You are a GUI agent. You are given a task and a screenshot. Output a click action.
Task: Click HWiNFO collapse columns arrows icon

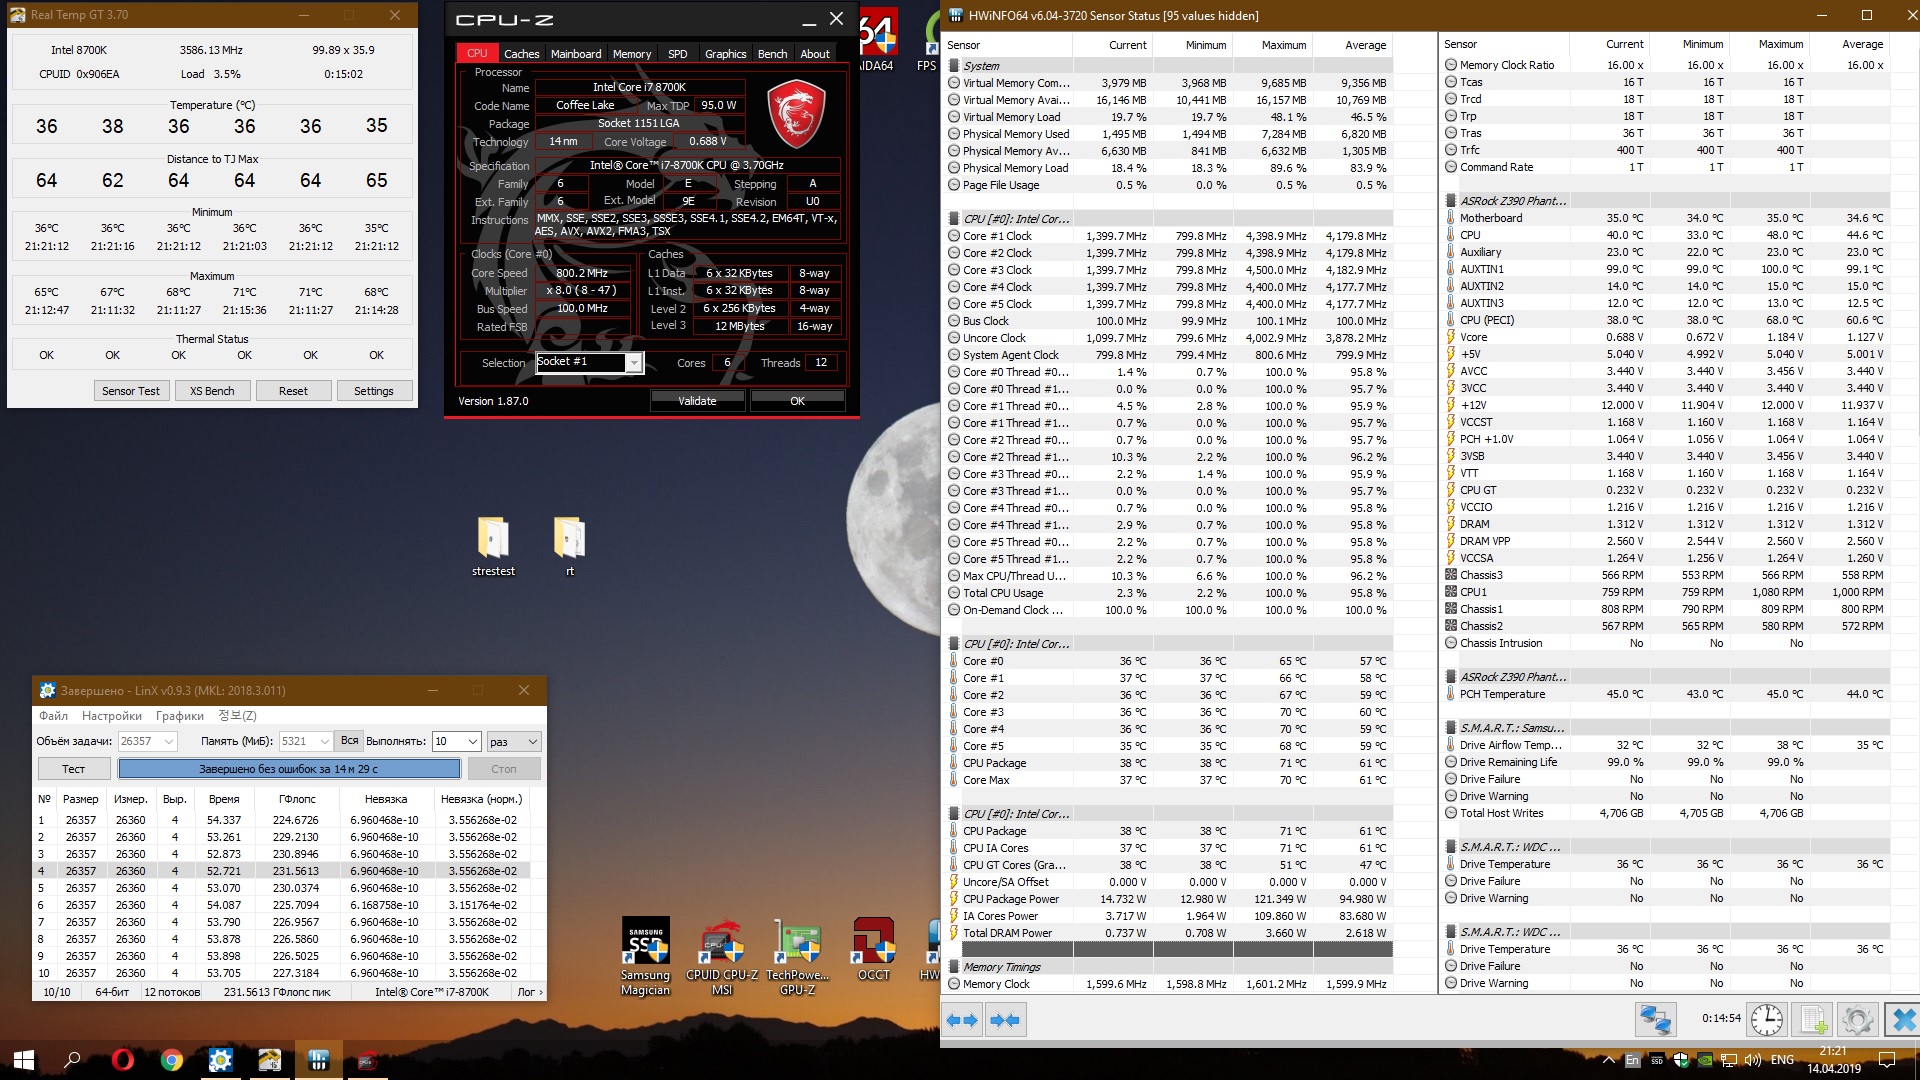pos(1004,1020)
